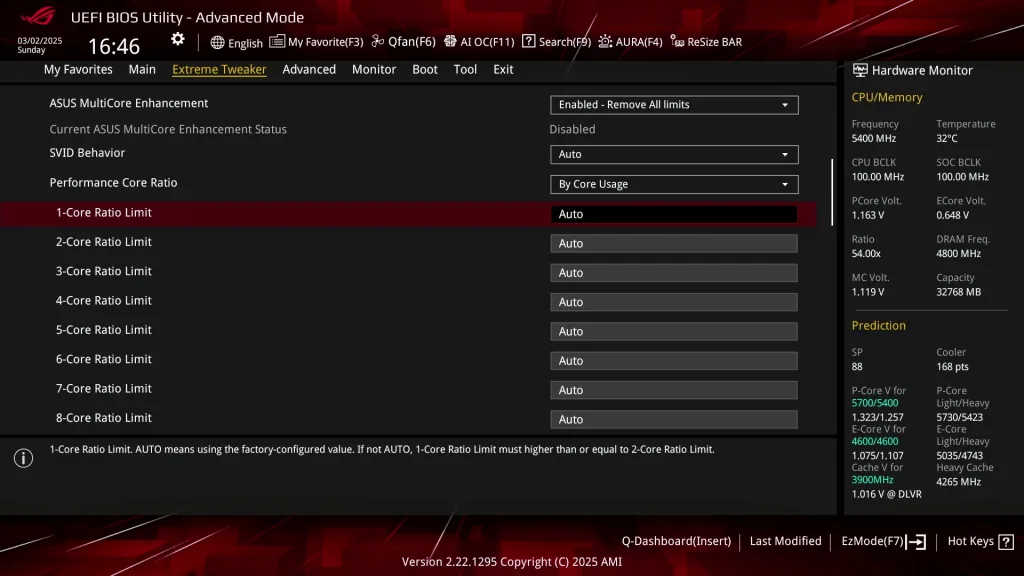Select the 8-Core Ratio Limit label

103,417
